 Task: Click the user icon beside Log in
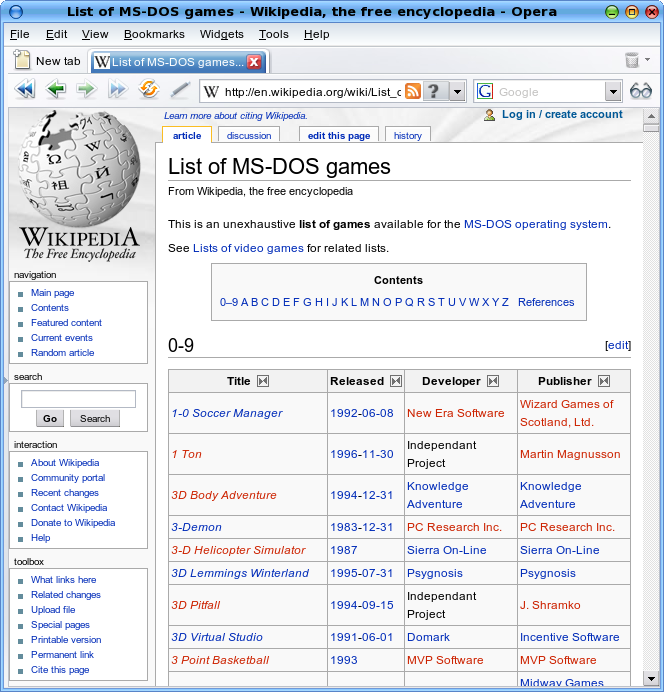pos(489,115)
